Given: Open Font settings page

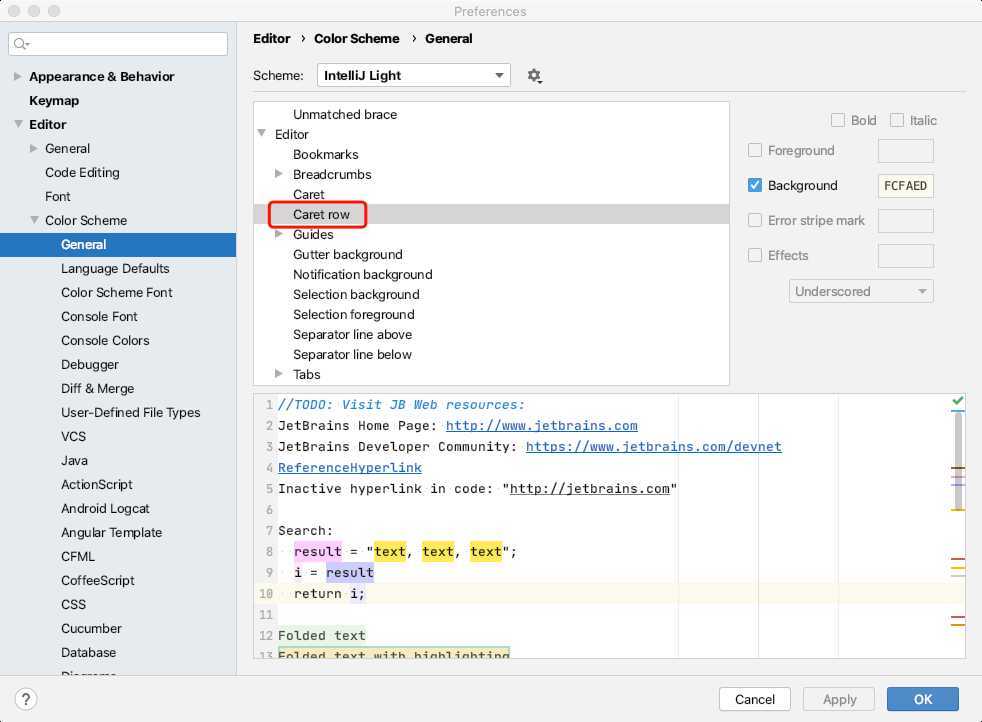Looking at the screenshot, I should (x=58, y=197).
